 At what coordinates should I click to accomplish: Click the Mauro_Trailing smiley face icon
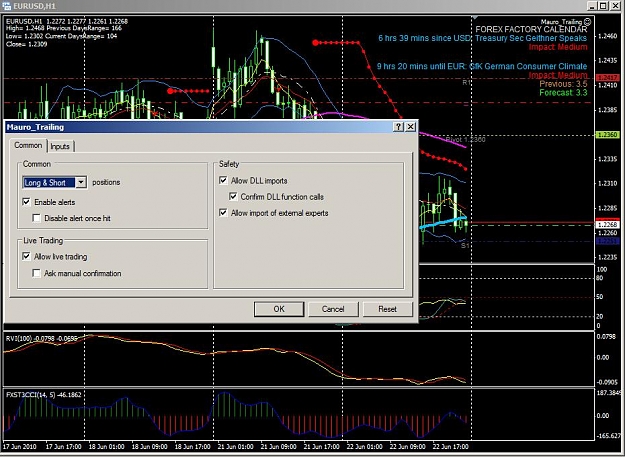588,22
